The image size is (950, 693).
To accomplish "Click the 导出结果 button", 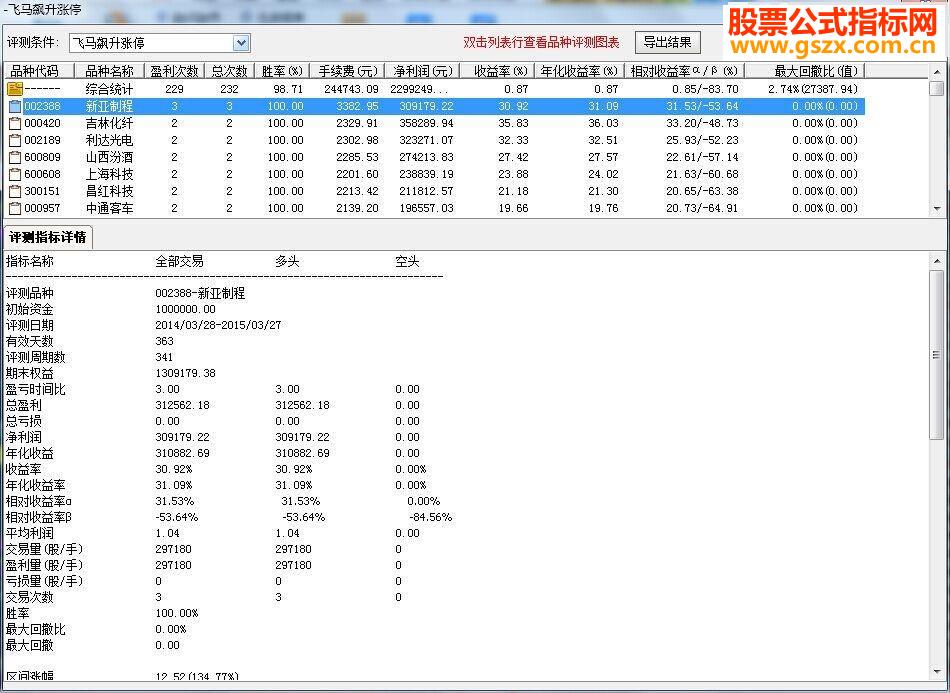I will point(667,42).
